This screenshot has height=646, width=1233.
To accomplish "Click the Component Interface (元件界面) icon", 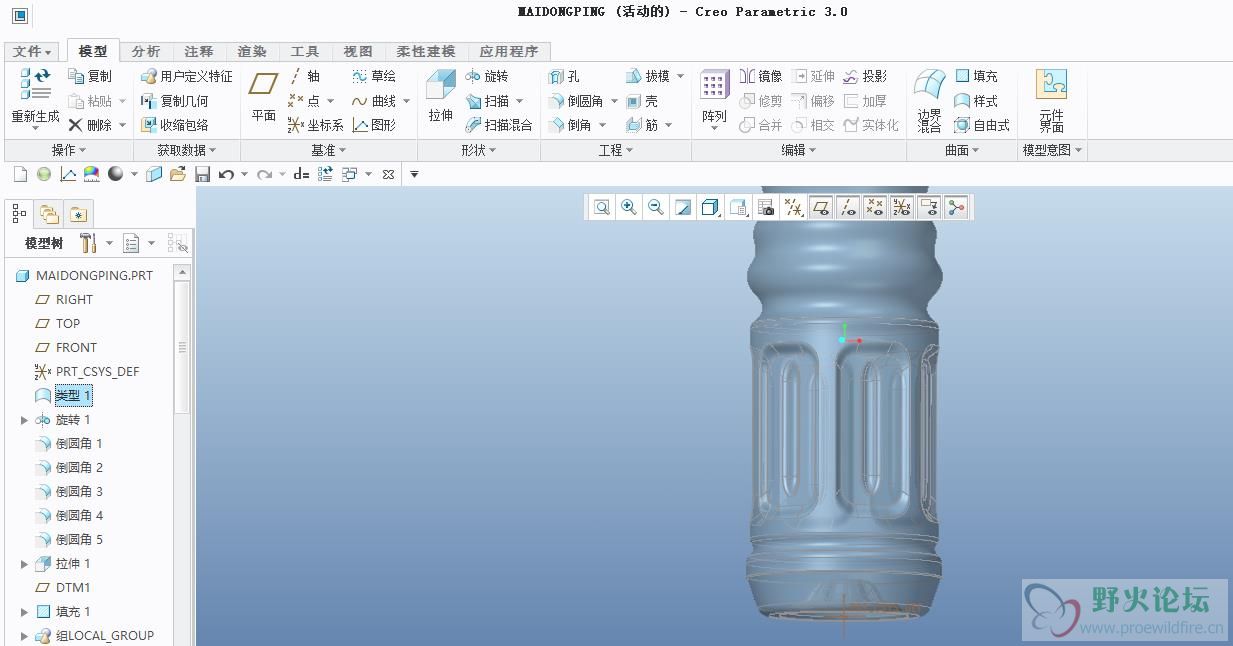I will coord(1051,85).
